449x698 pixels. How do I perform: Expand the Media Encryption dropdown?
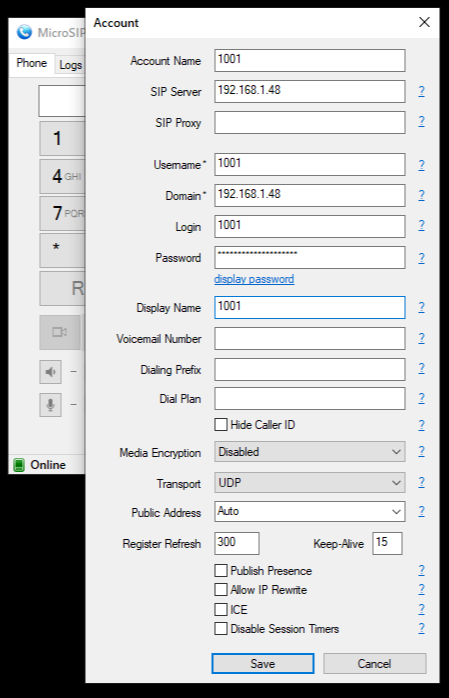(x=310, y=452)
